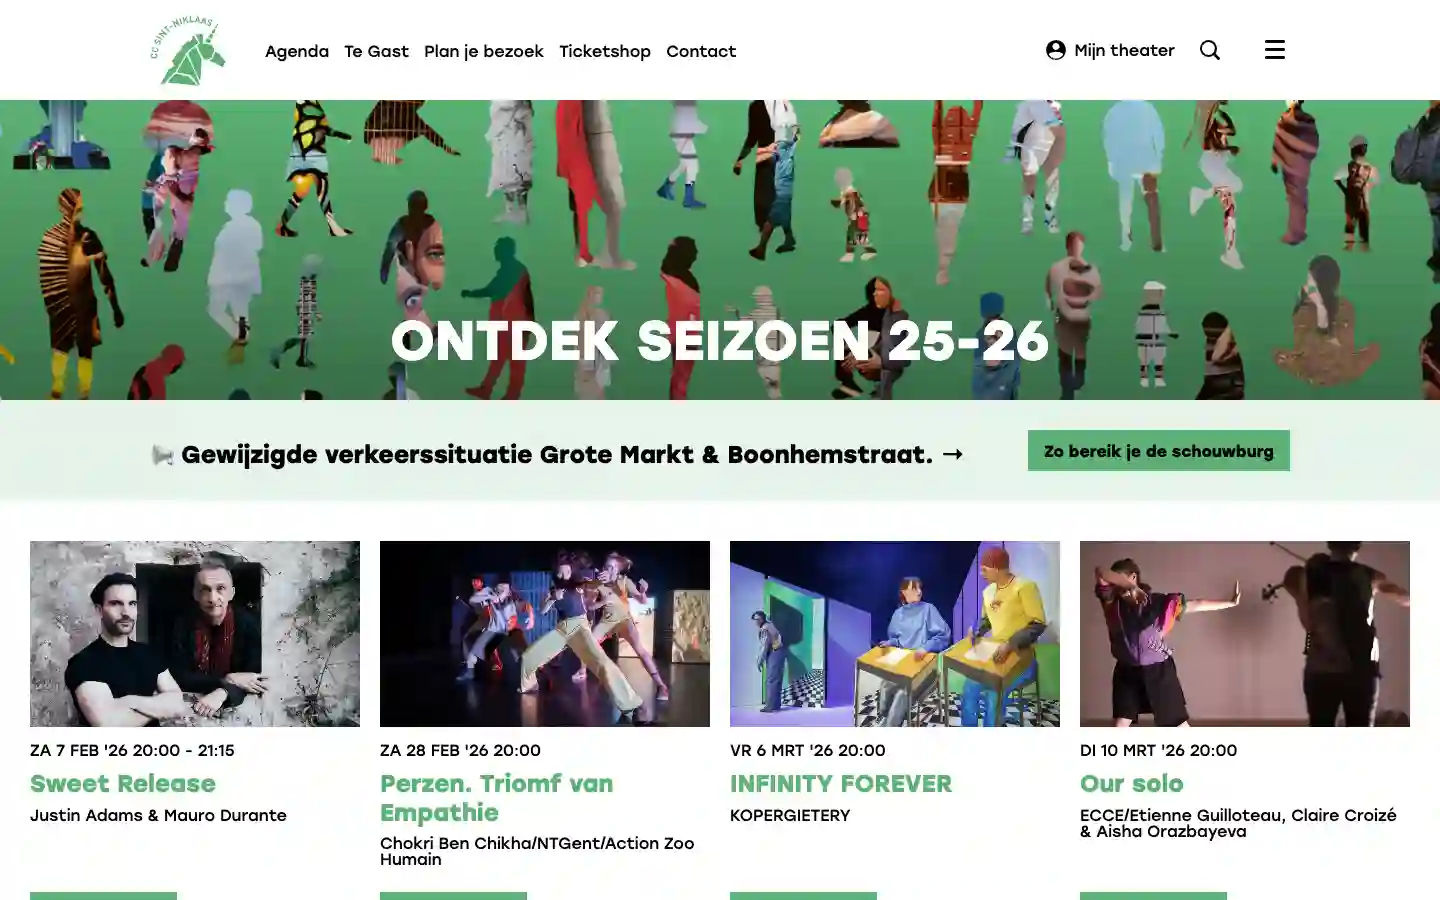The width and height of the screenshot is (1440, 900).
Task: Click the arrow after Boonhemstraat announcement
Action: coord(953,454)
